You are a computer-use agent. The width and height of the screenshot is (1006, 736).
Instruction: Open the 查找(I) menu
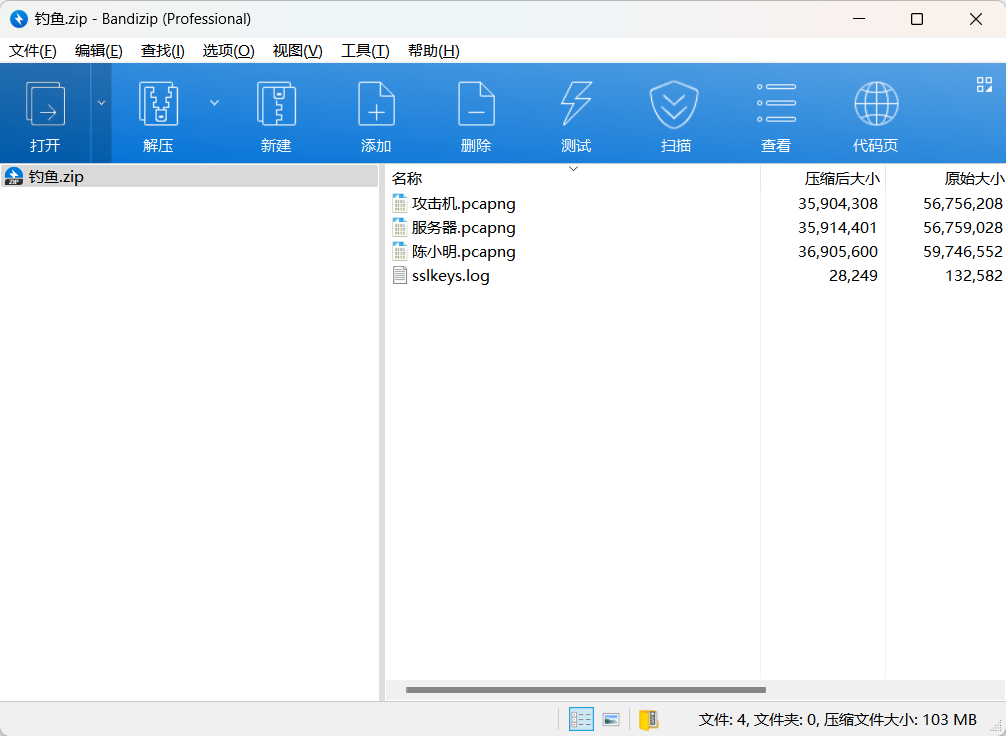pos(163,51)
